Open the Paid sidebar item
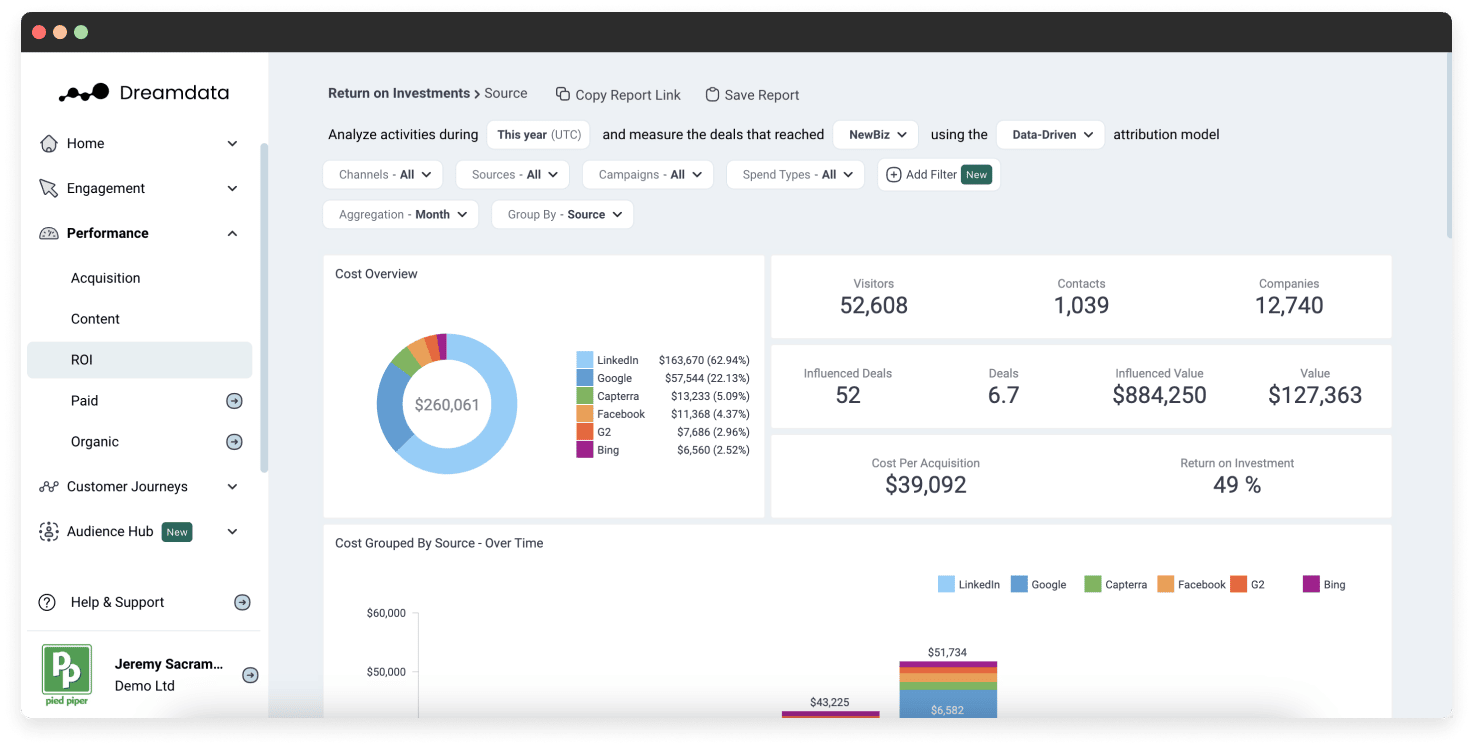 click(x=140, y=401)
